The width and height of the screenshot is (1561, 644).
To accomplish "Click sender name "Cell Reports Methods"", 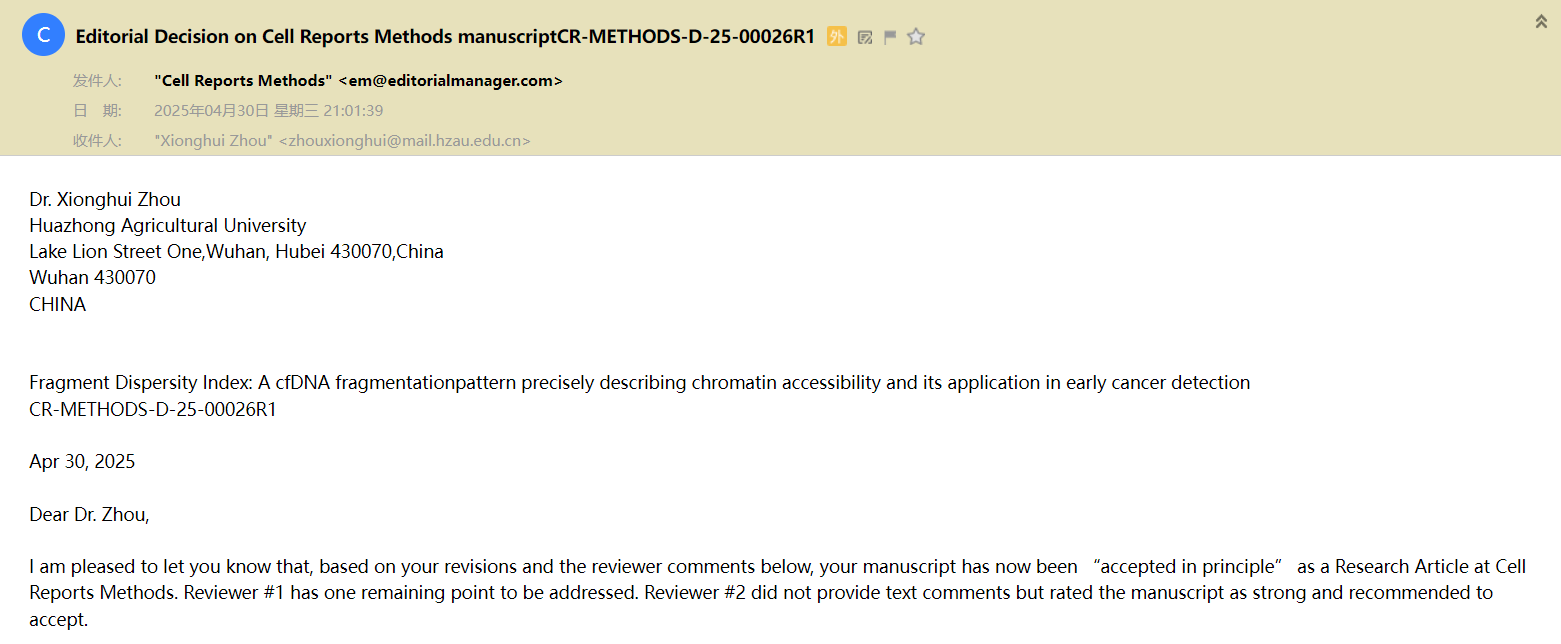I will [x=243, y=81].
